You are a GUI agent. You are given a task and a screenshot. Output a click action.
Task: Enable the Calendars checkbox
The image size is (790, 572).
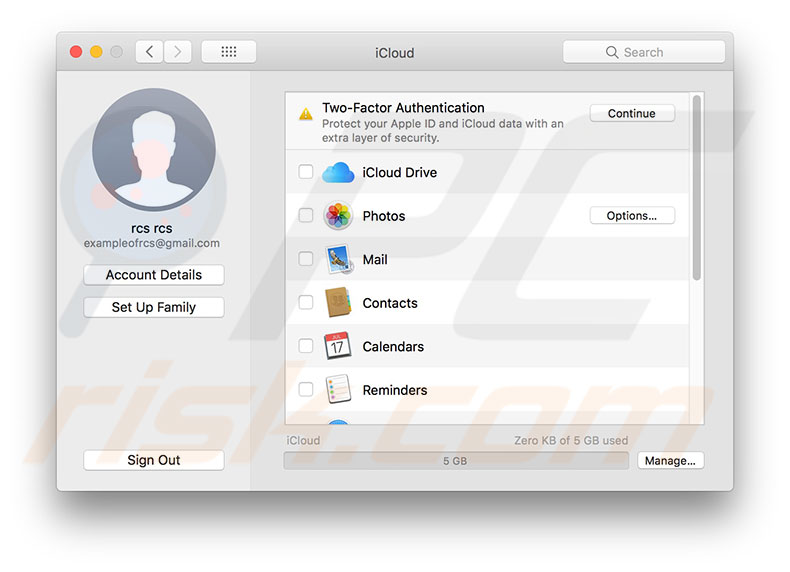click(x=305, y=346)
